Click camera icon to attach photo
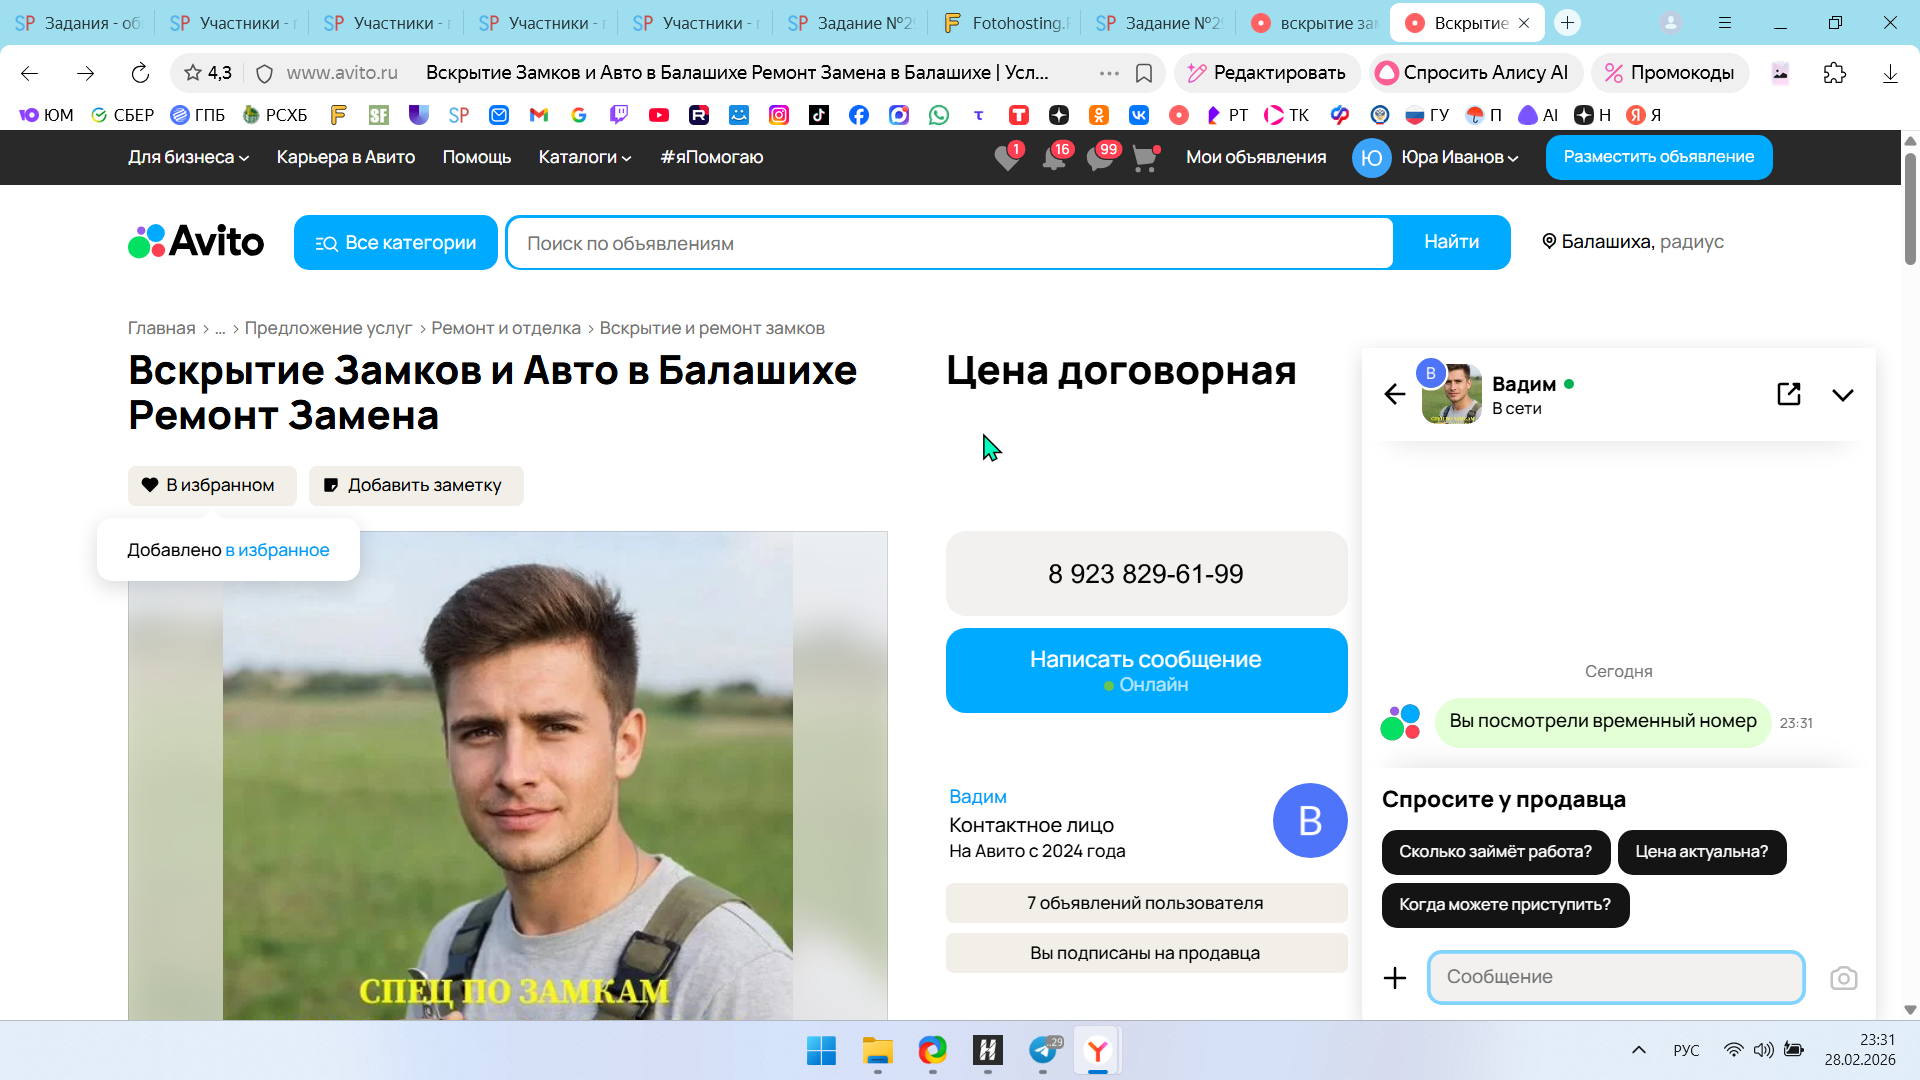The width and height of the screenshot is (1920, 1080). point(1843,978)
